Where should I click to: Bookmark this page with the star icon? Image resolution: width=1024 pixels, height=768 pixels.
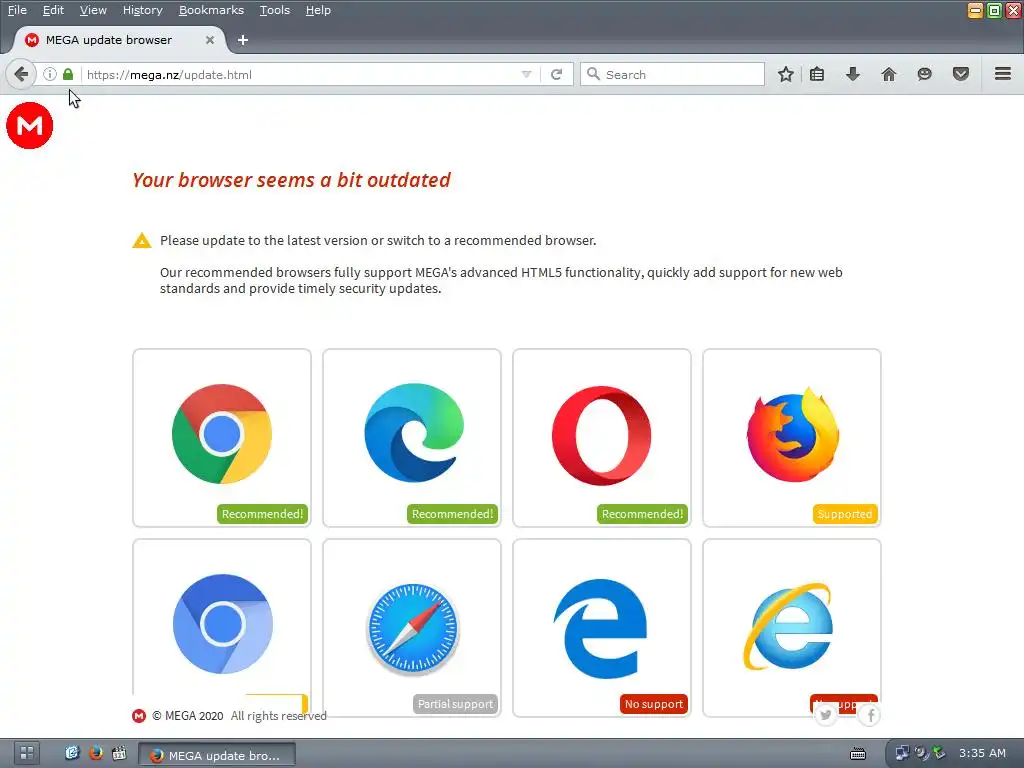(786, 74)
